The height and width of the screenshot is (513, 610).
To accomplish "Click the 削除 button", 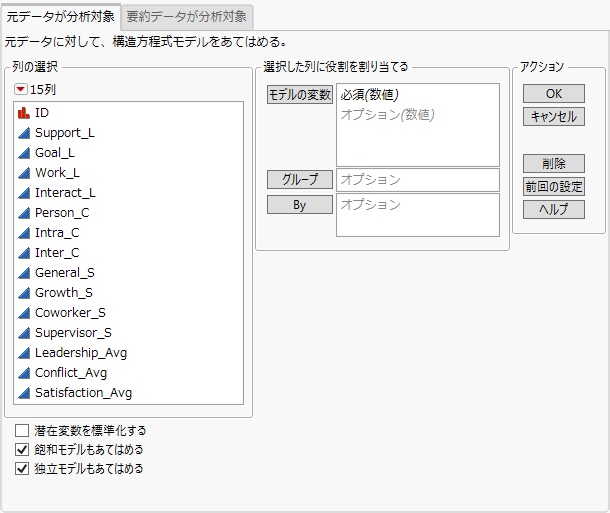I will point(554,163).
